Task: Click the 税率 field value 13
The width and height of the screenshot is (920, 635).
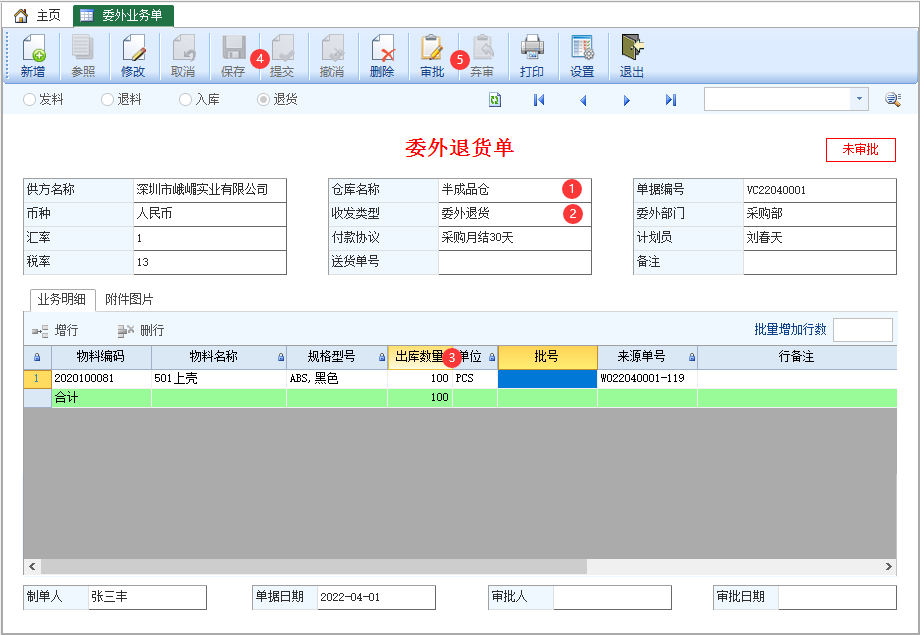Action: click(210, 262)
